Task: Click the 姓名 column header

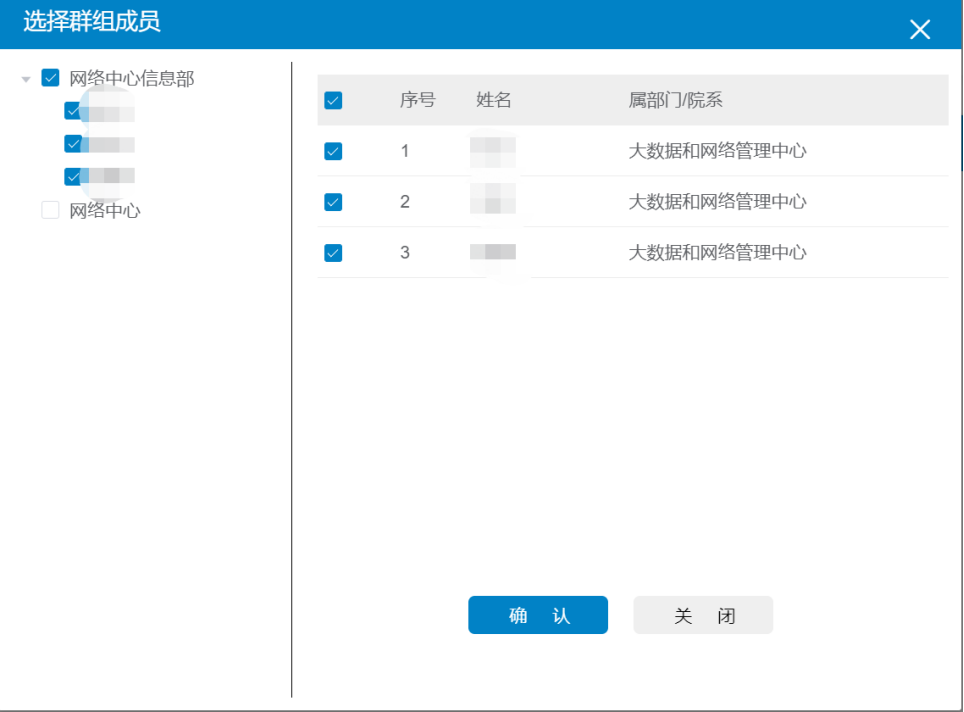Action: (494, 100)
